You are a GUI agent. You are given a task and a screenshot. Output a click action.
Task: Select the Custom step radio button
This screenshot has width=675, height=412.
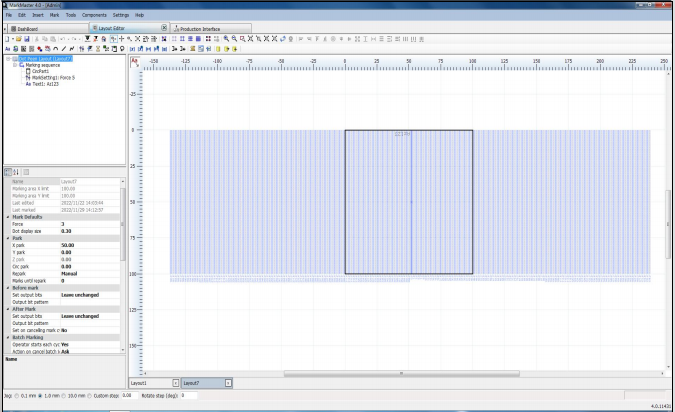(90, 395)
